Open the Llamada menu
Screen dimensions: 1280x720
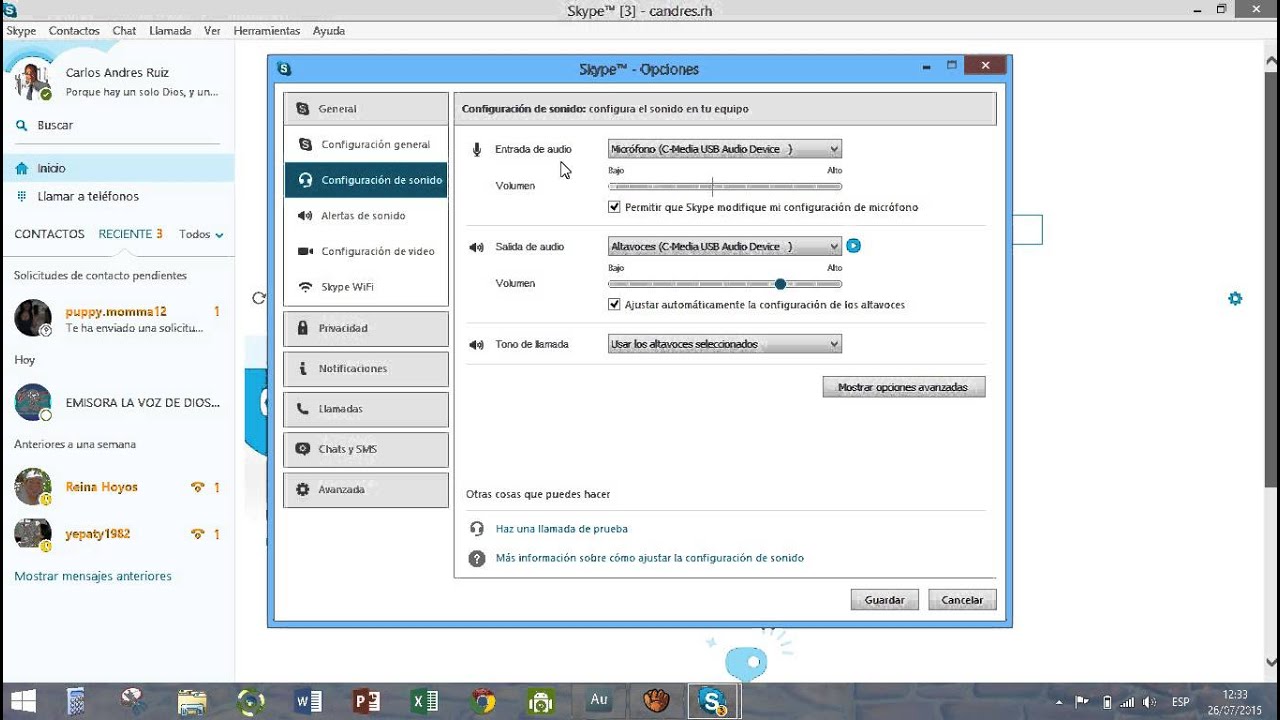tap(170, 31)
